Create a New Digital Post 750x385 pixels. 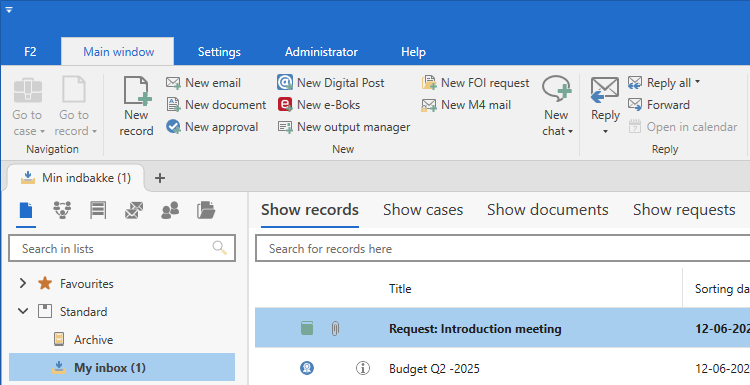point(331,83)
